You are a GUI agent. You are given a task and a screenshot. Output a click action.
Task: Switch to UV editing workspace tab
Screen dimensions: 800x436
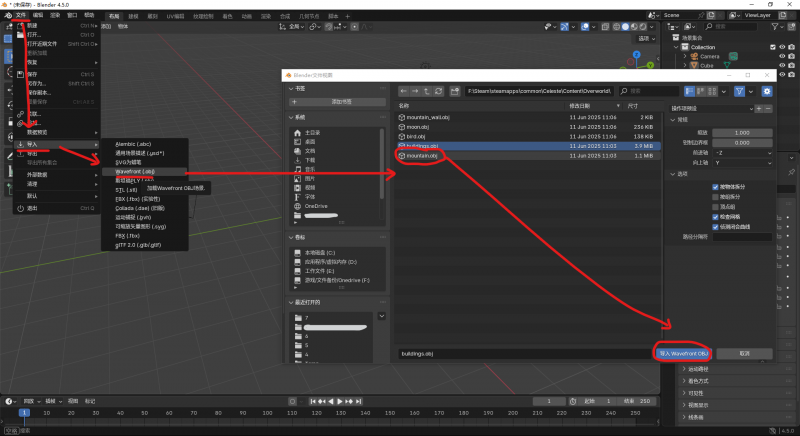tap(175, 16)
